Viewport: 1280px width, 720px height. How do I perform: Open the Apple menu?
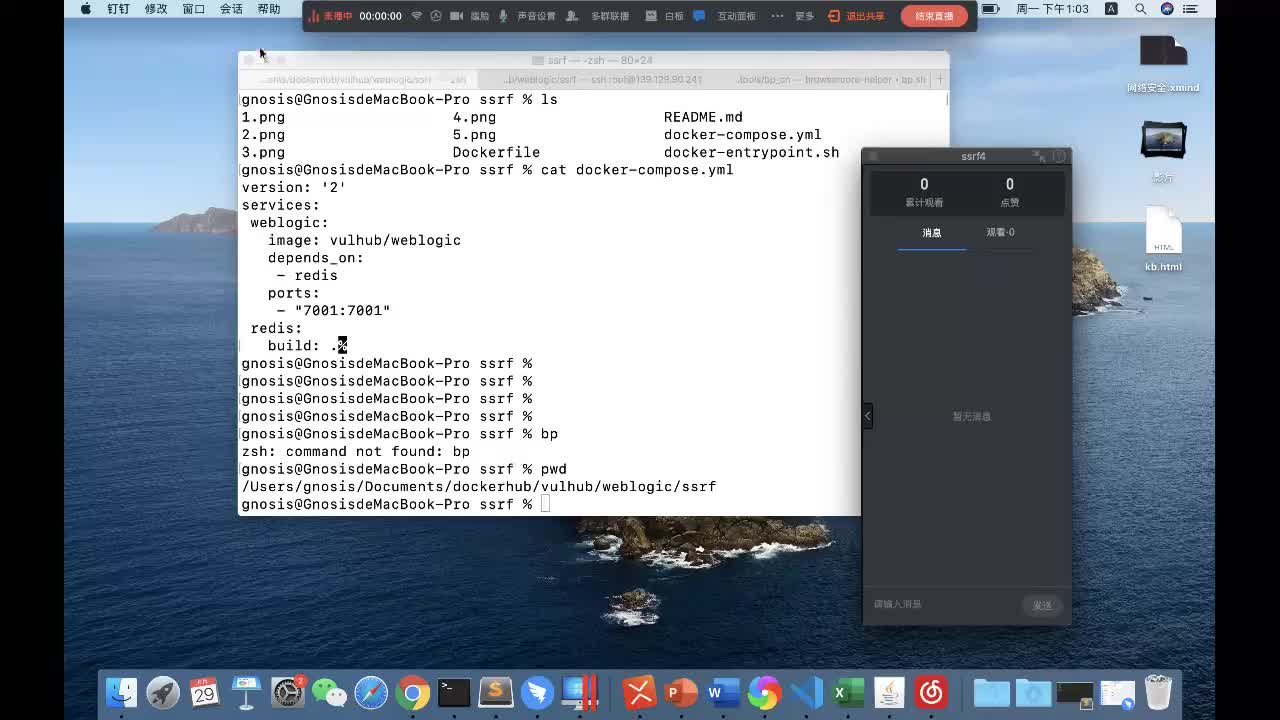[86, 9]
